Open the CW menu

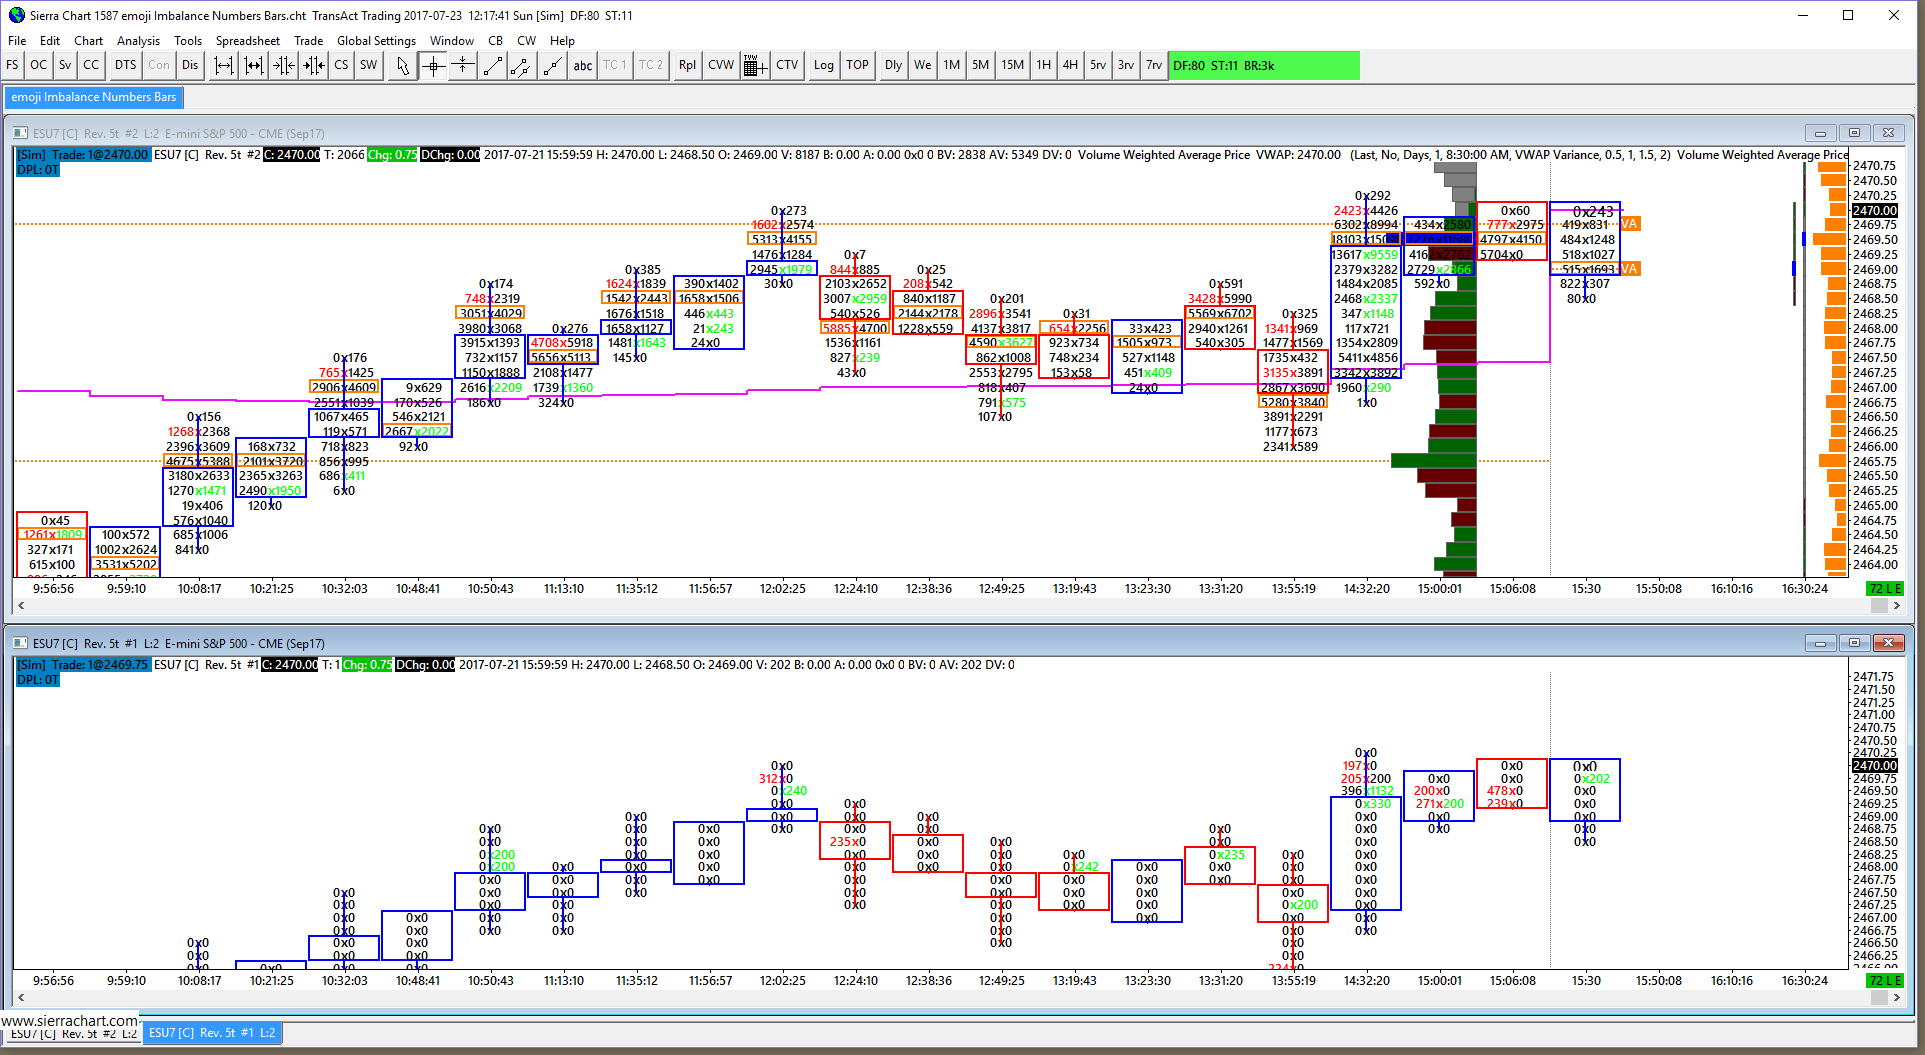coord(527,41)
